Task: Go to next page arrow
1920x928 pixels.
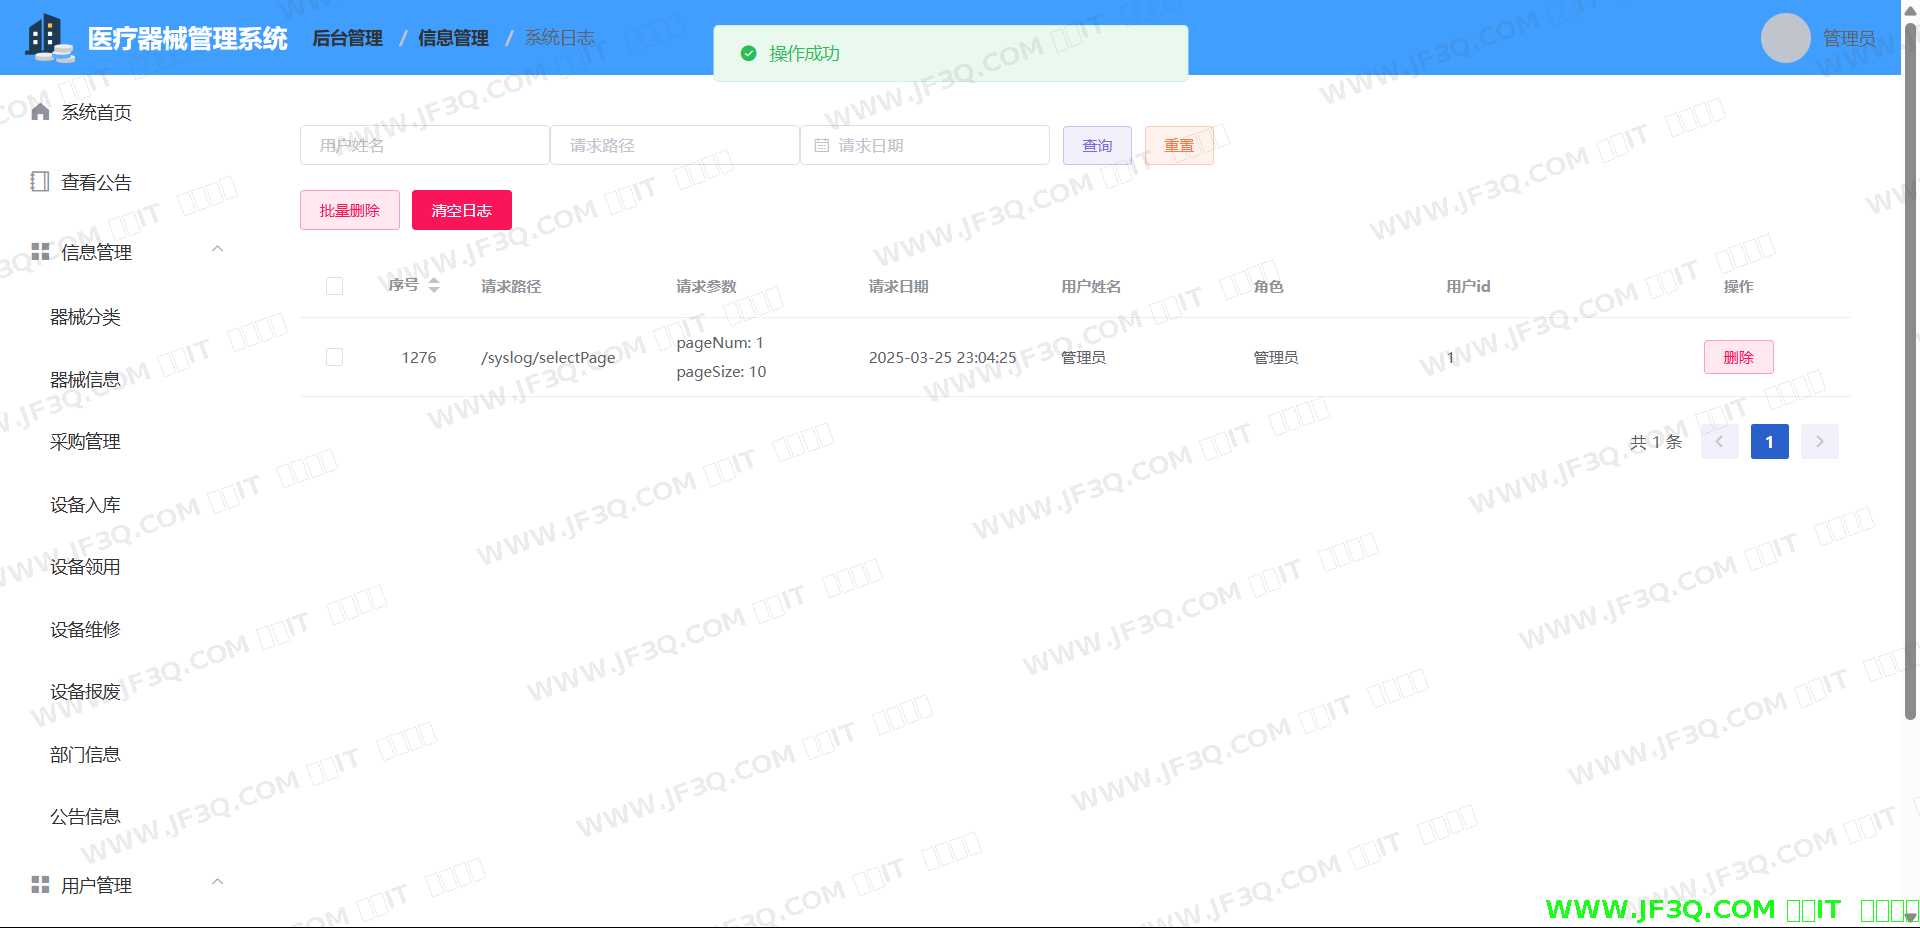Action: click(x=1819, y=442)
